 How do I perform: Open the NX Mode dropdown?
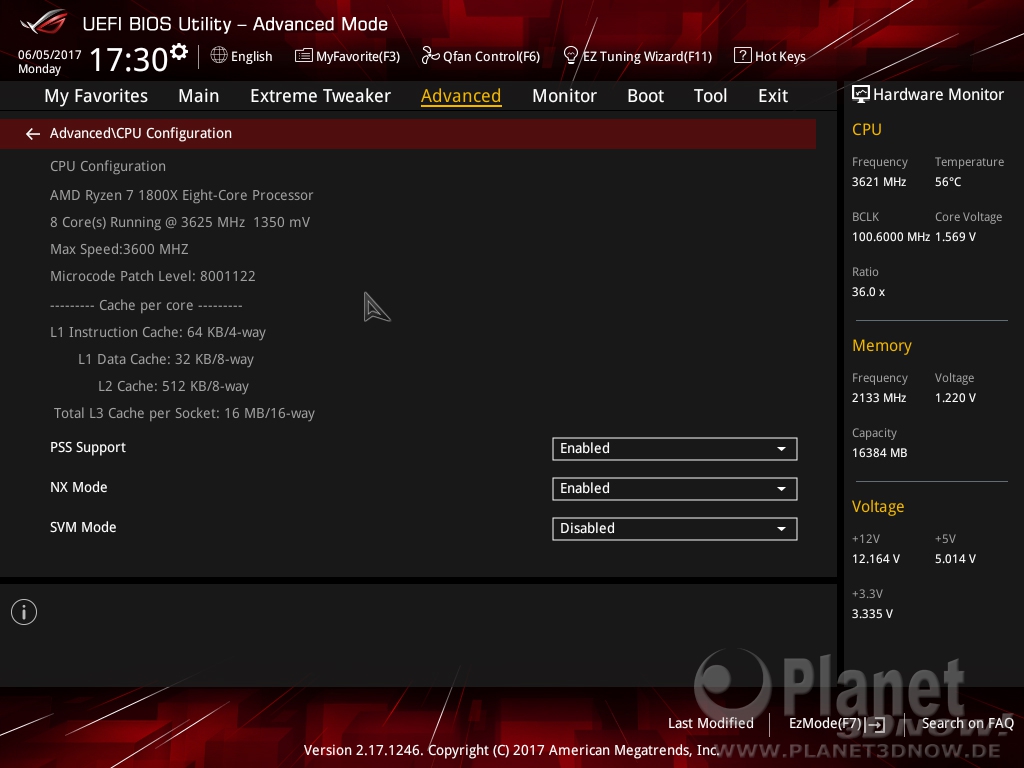675,488
